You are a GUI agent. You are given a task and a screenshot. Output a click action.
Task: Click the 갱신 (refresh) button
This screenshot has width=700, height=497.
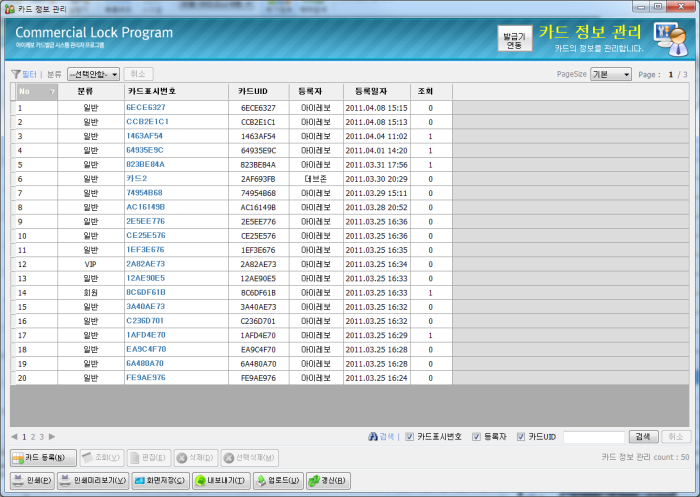click(x=328, y=480)
